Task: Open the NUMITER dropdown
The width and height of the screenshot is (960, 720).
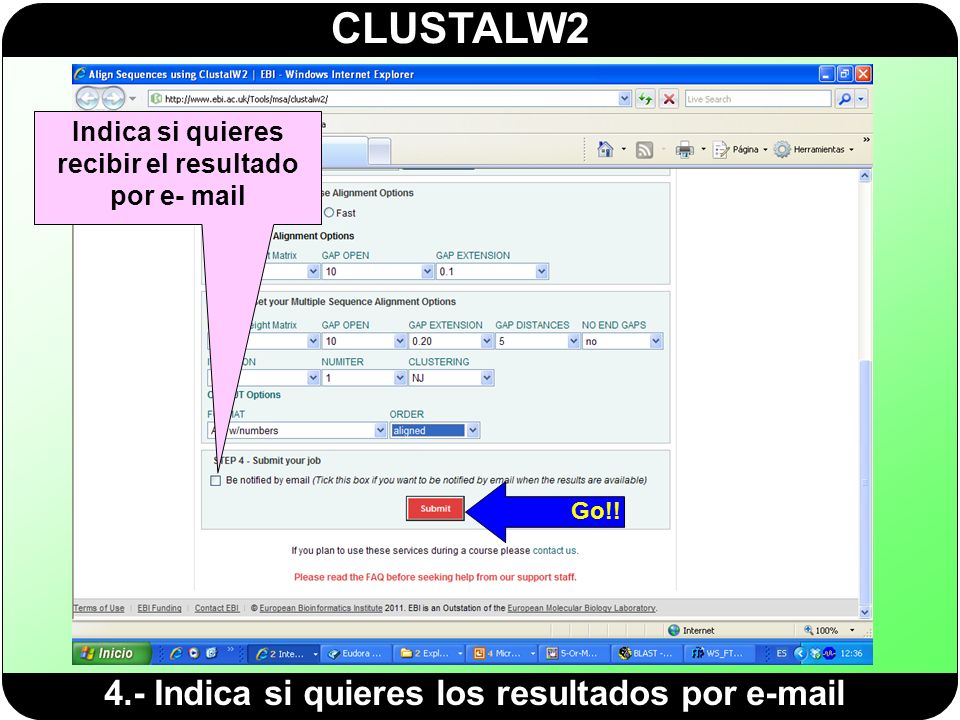Action: [x=399, y=378]
